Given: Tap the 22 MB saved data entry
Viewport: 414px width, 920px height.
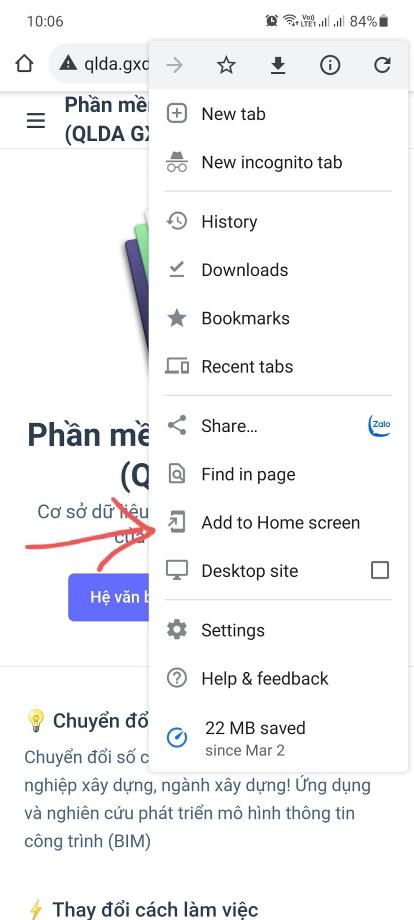Looking at the screenshot, I should click(279, 738).
